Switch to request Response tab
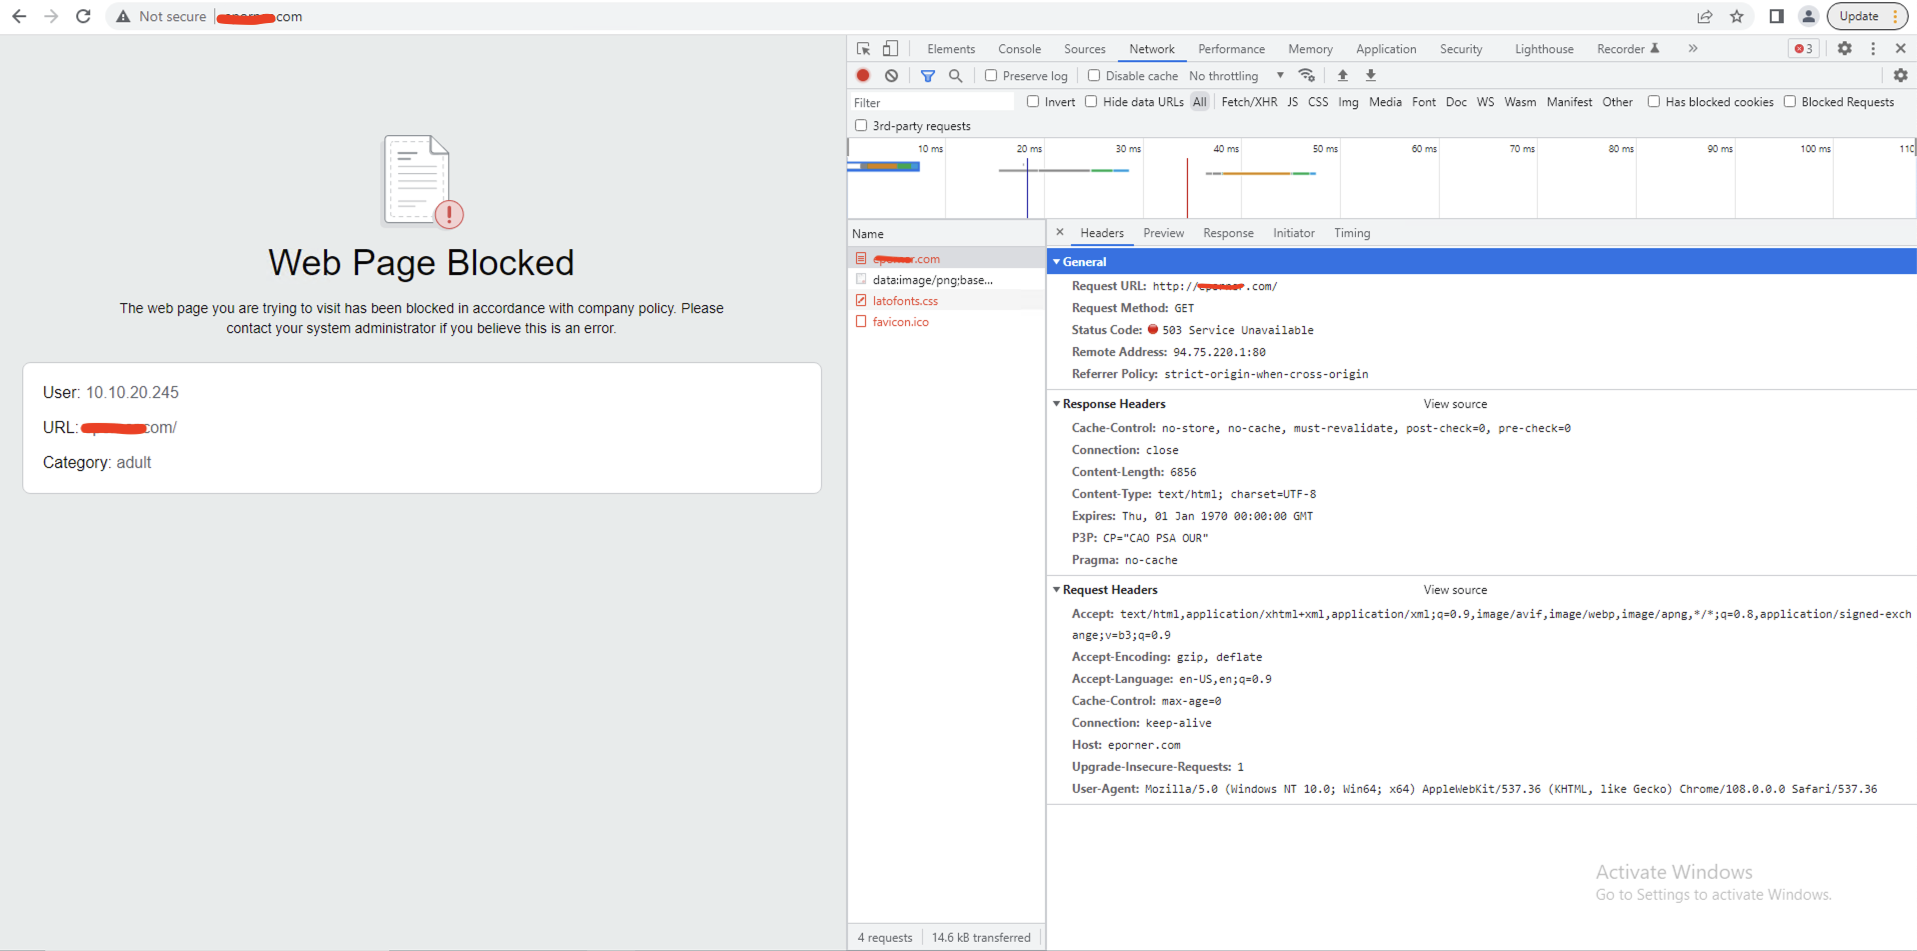The height and width of the screenshot is (951, 1917). (x=1228, y=233)
